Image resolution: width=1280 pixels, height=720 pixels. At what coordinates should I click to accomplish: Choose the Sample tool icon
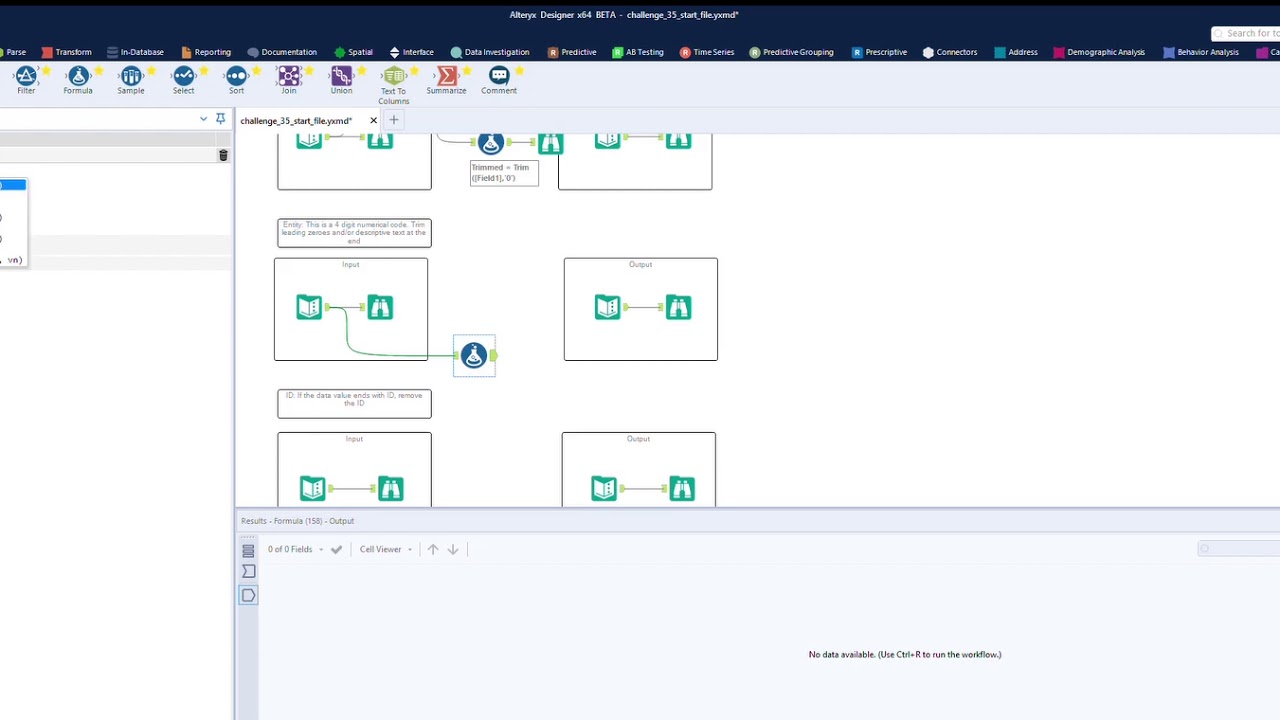pos(131,77)
